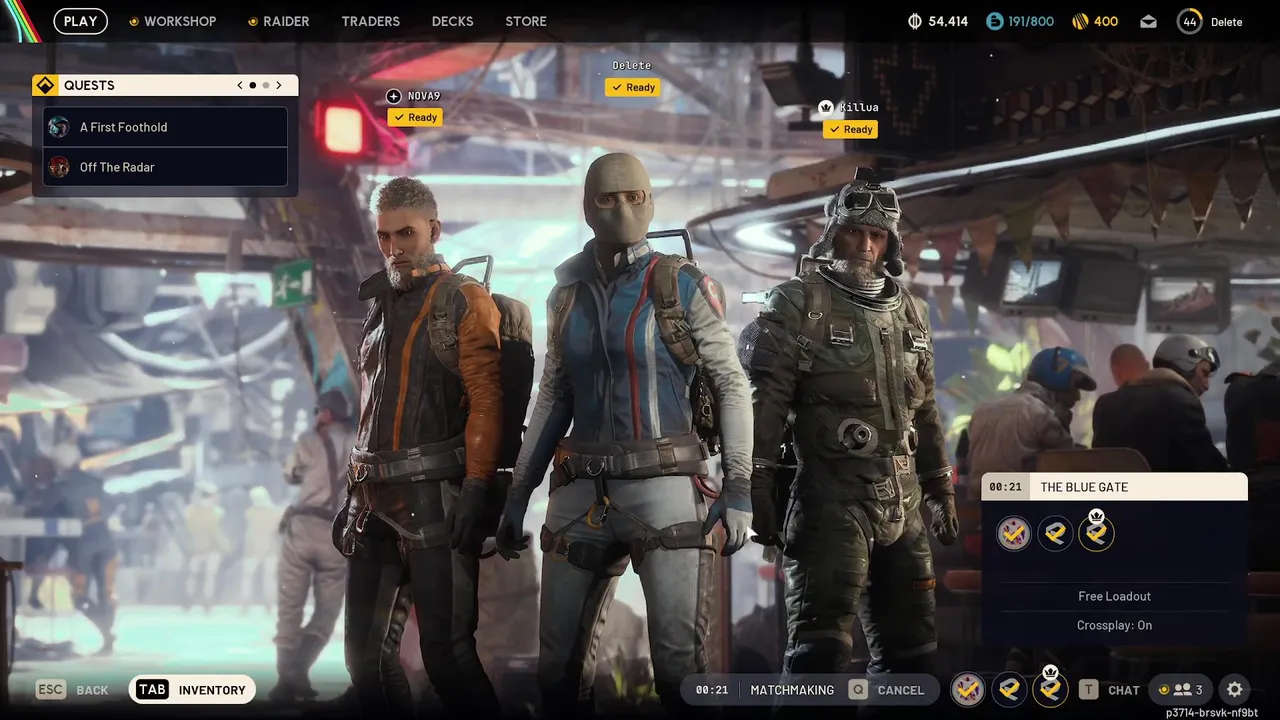
Task: Click the crown leader icon beside Killua
Action: click(826, 107)
